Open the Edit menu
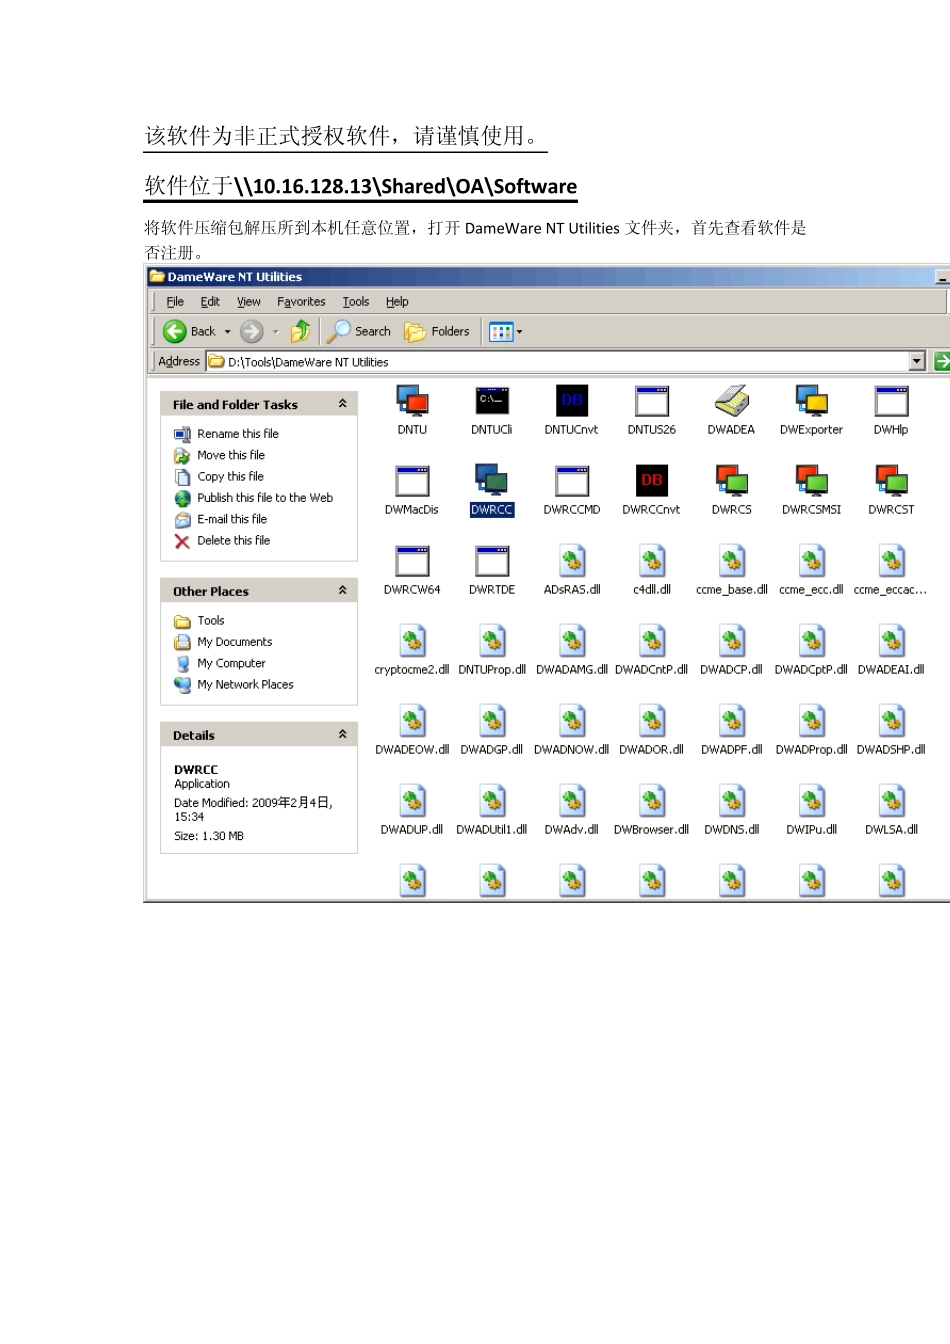This screenshot has height=1344, width=950. point(210,301)
